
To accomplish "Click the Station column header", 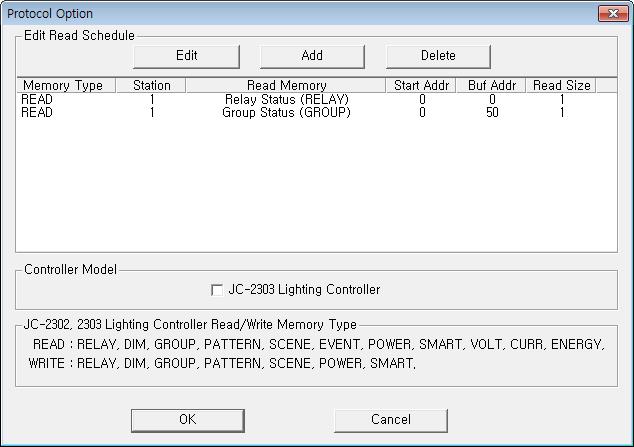I will click(x=151, y=86).
